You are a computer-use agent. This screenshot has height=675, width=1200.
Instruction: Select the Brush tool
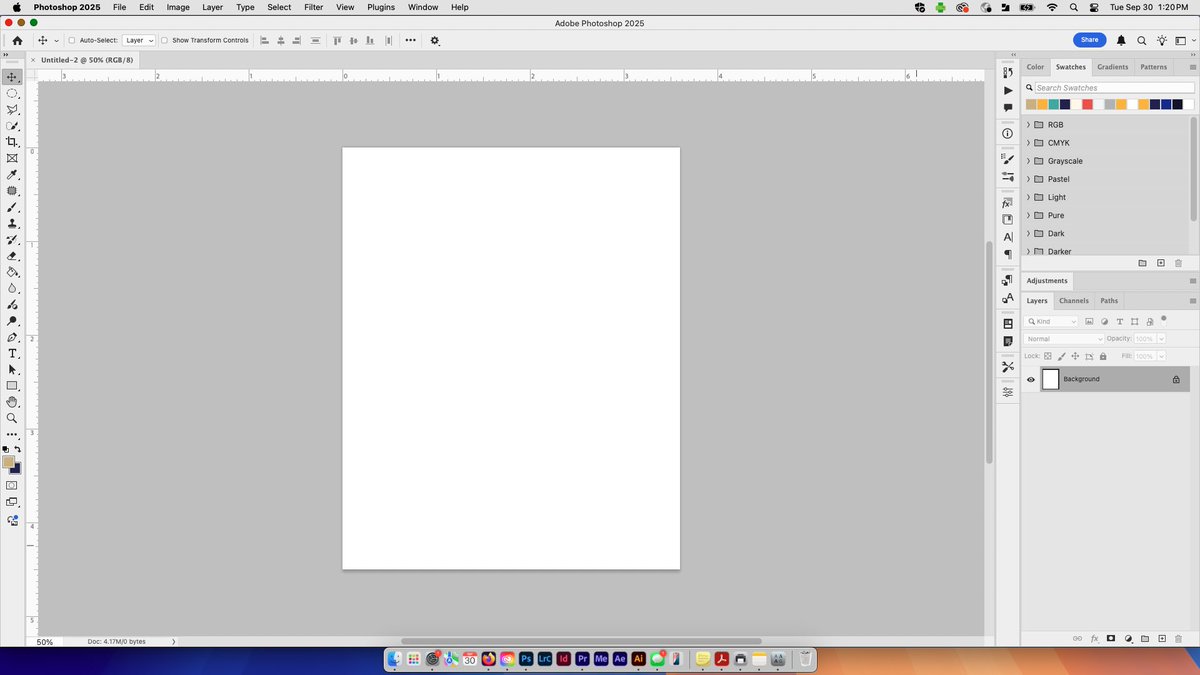tap(13, 207)
